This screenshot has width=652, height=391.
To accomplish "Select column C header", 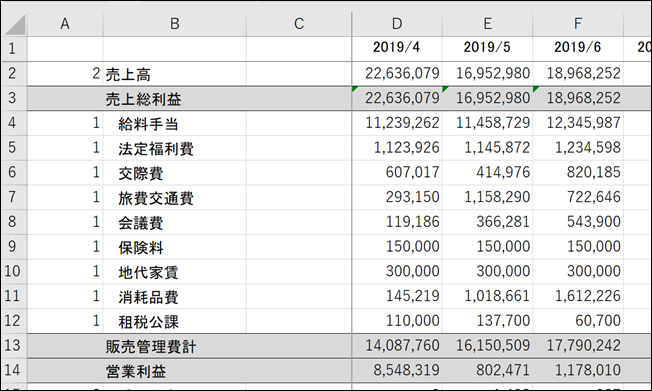I will [299, 24].
